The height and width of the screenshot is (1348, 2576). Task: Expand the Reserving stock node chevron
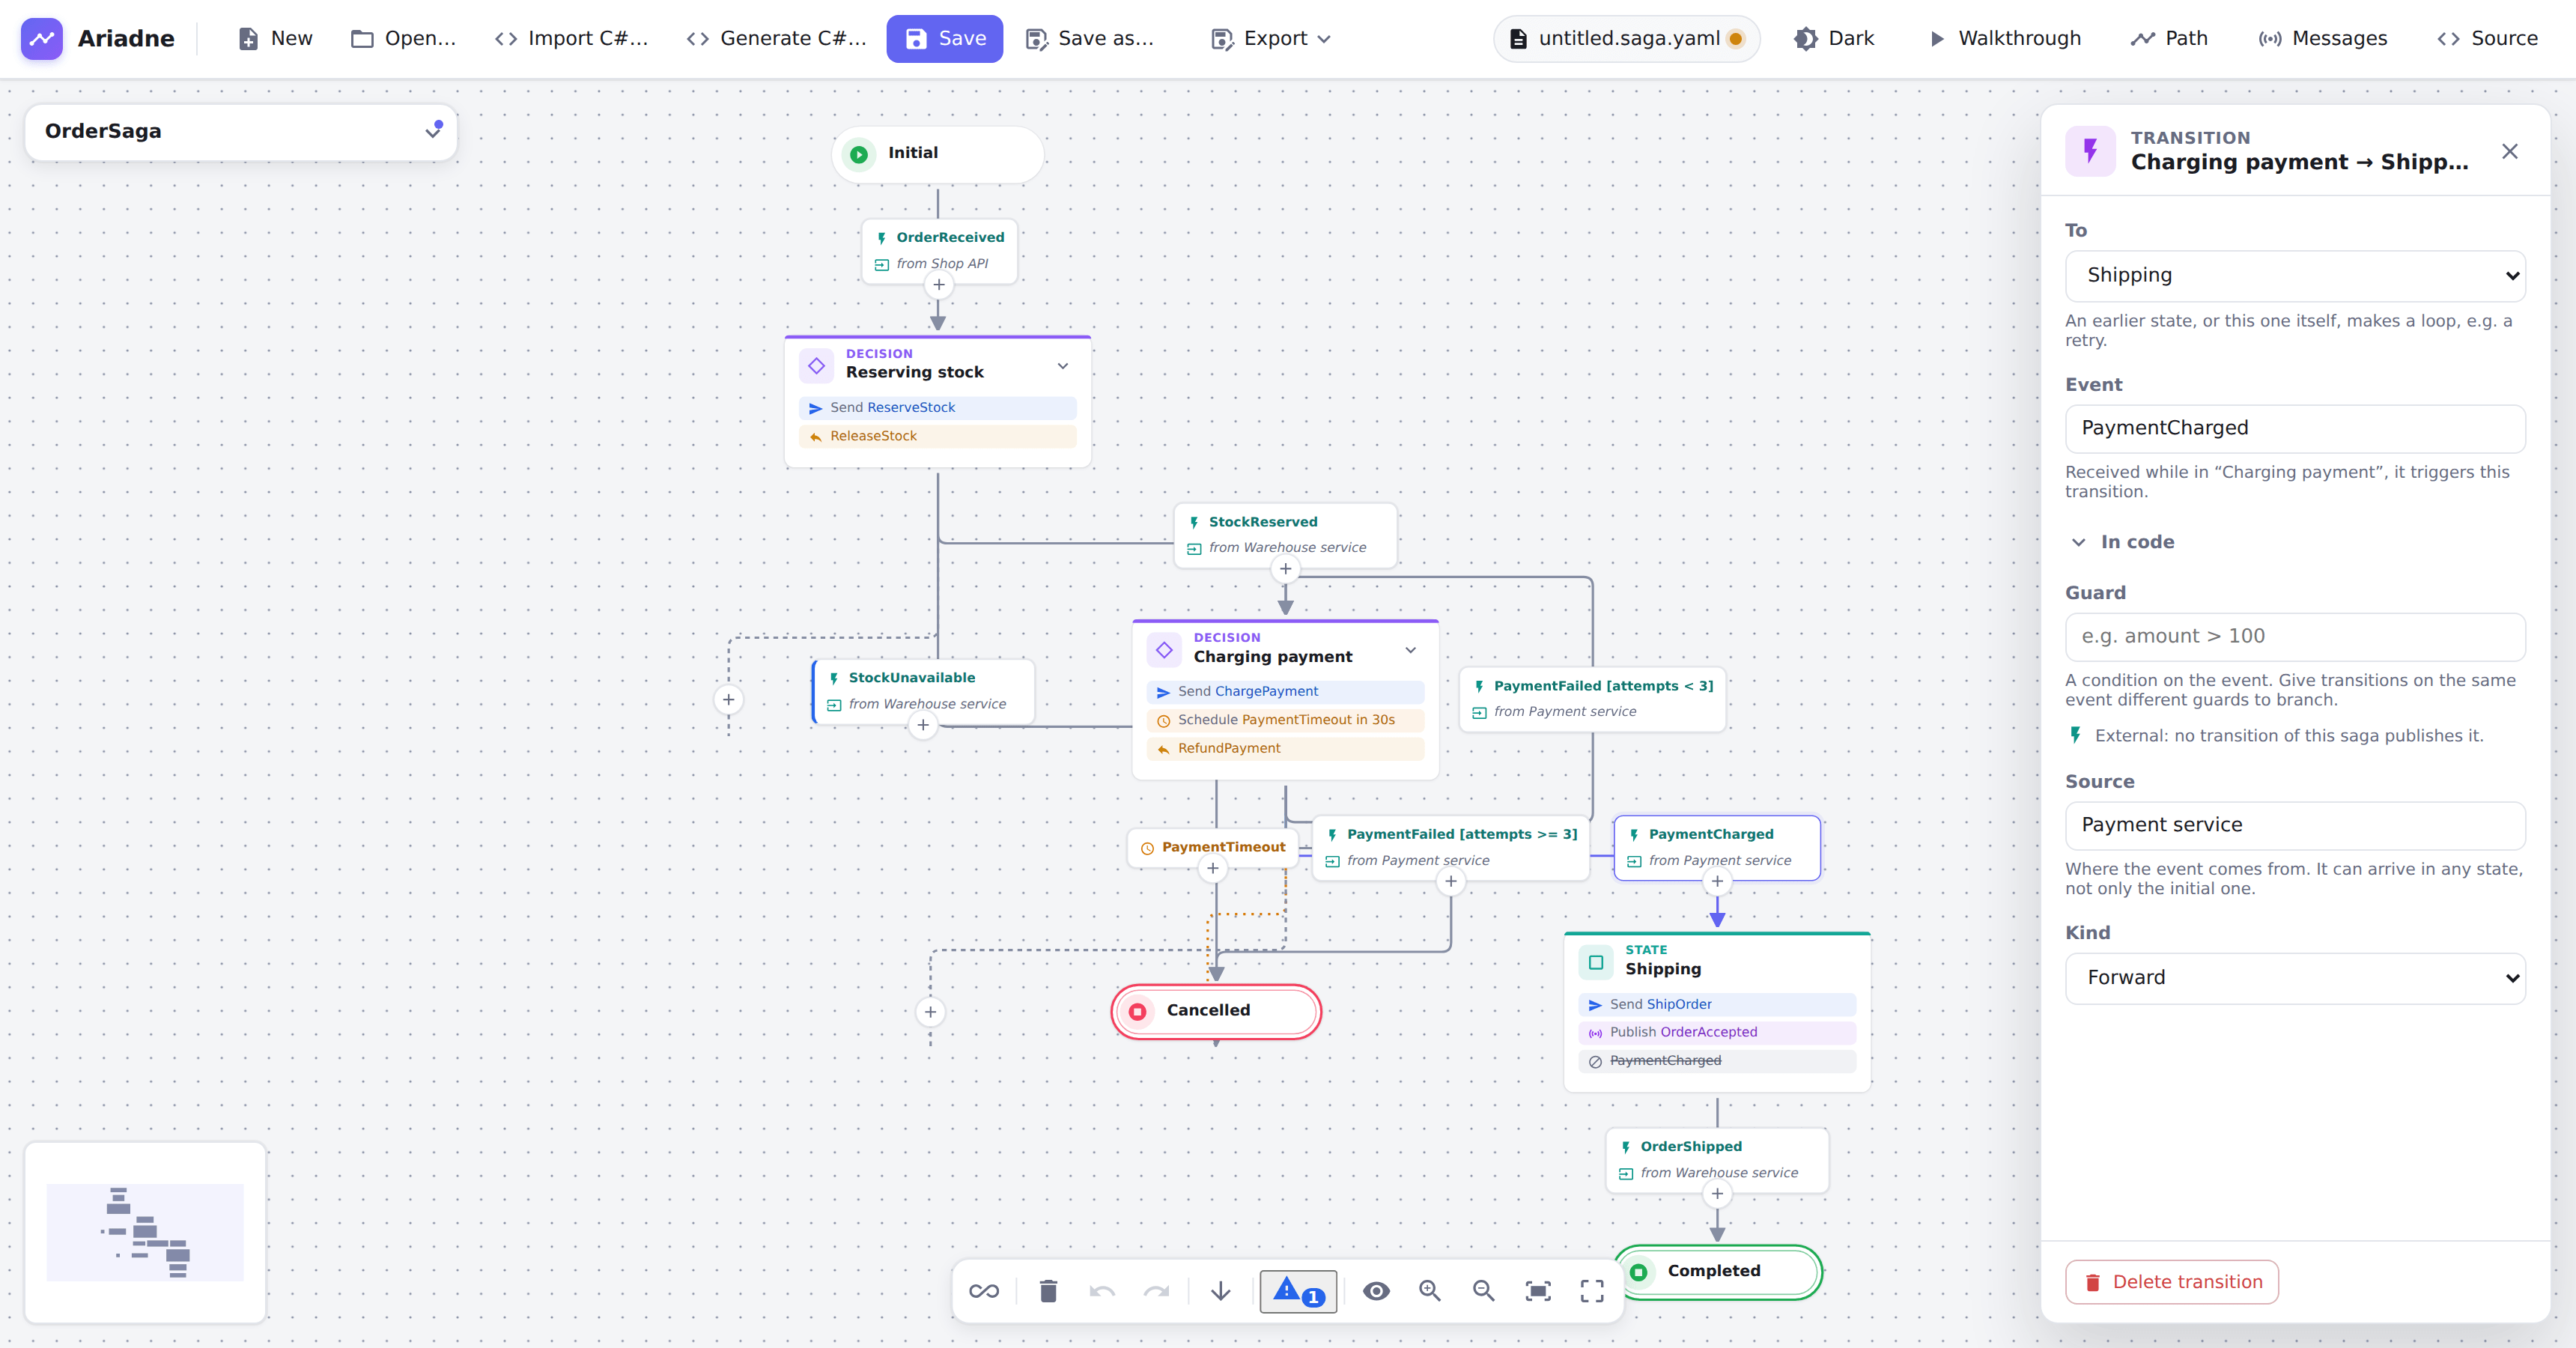(x=1062, y=366)
